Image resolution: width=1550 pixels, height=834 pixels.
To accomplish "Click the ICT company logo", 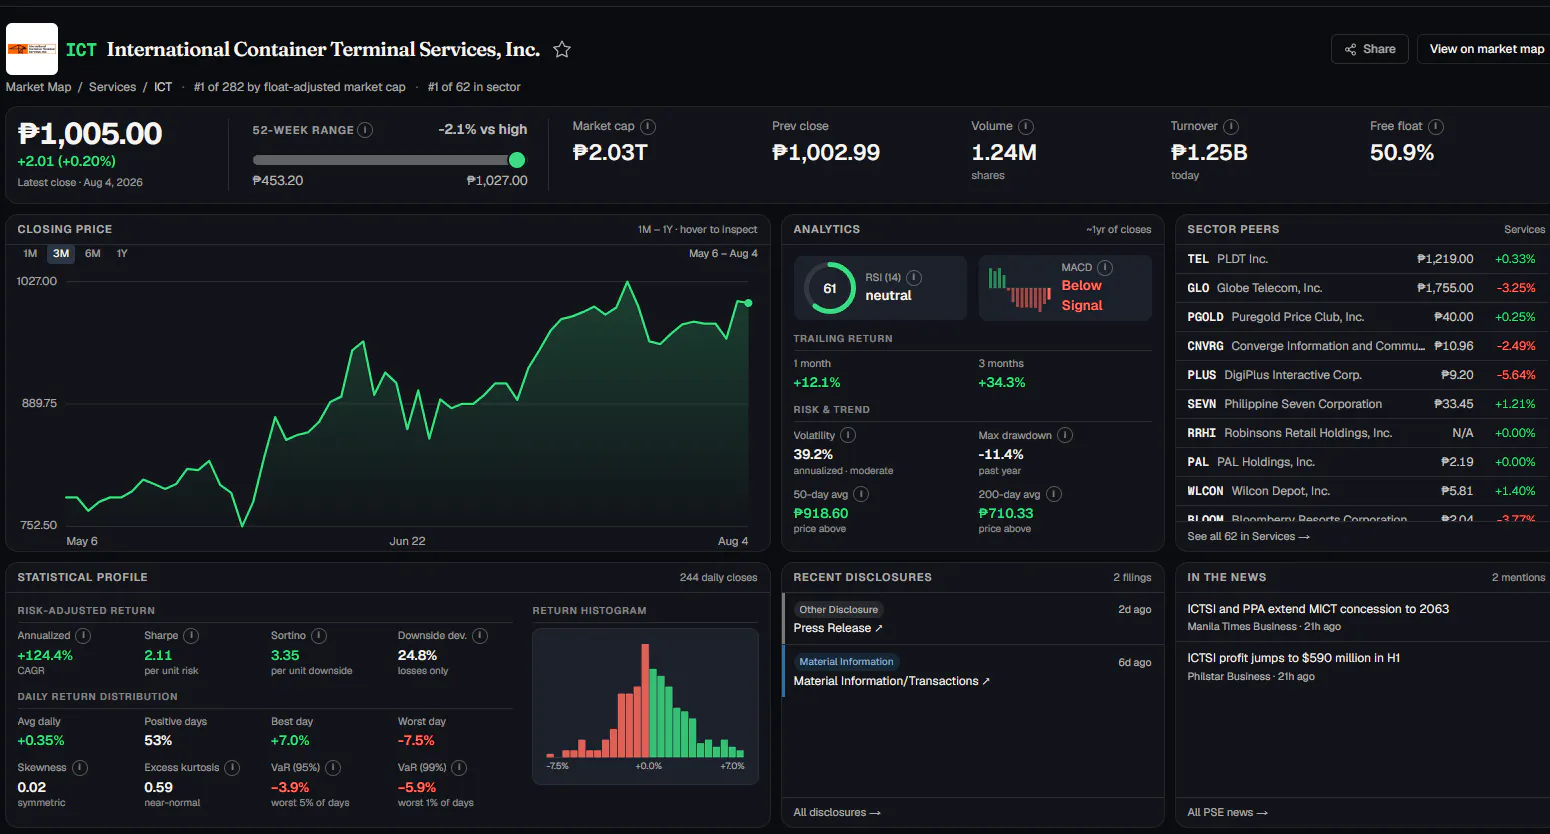I will [32, 49].
